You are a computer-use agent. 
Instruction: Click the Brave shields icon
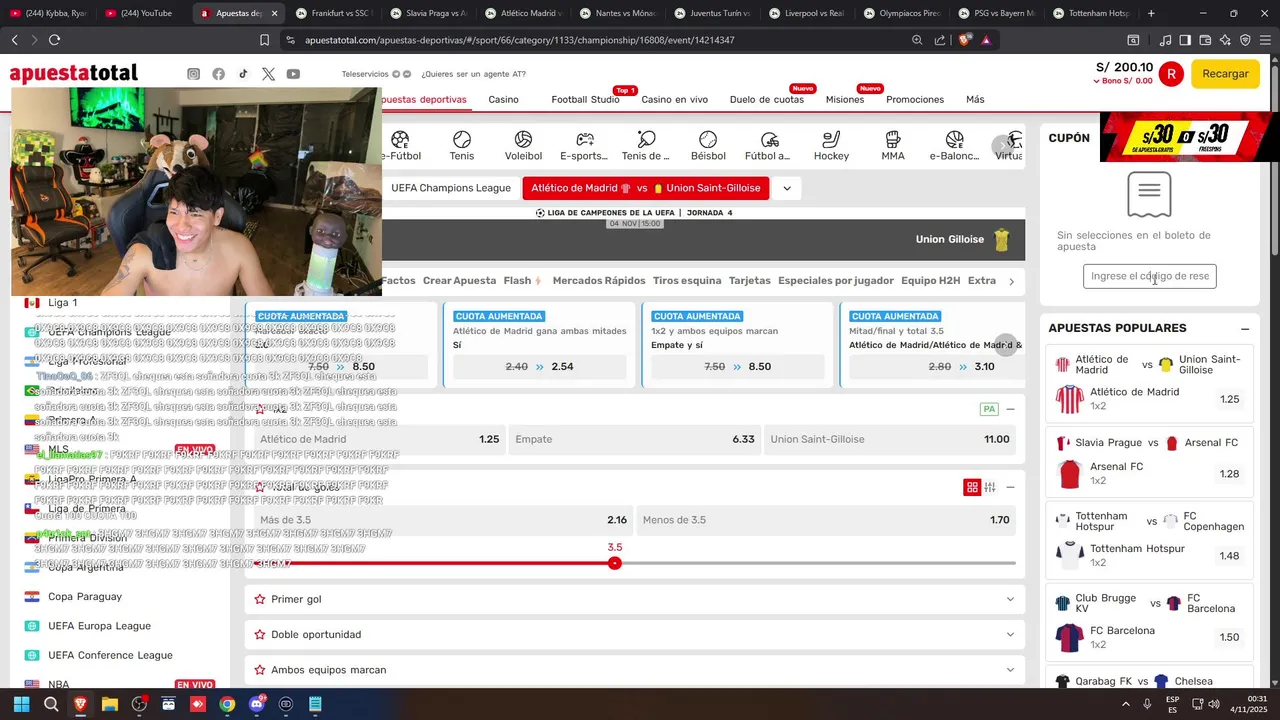tap(964, 40)
